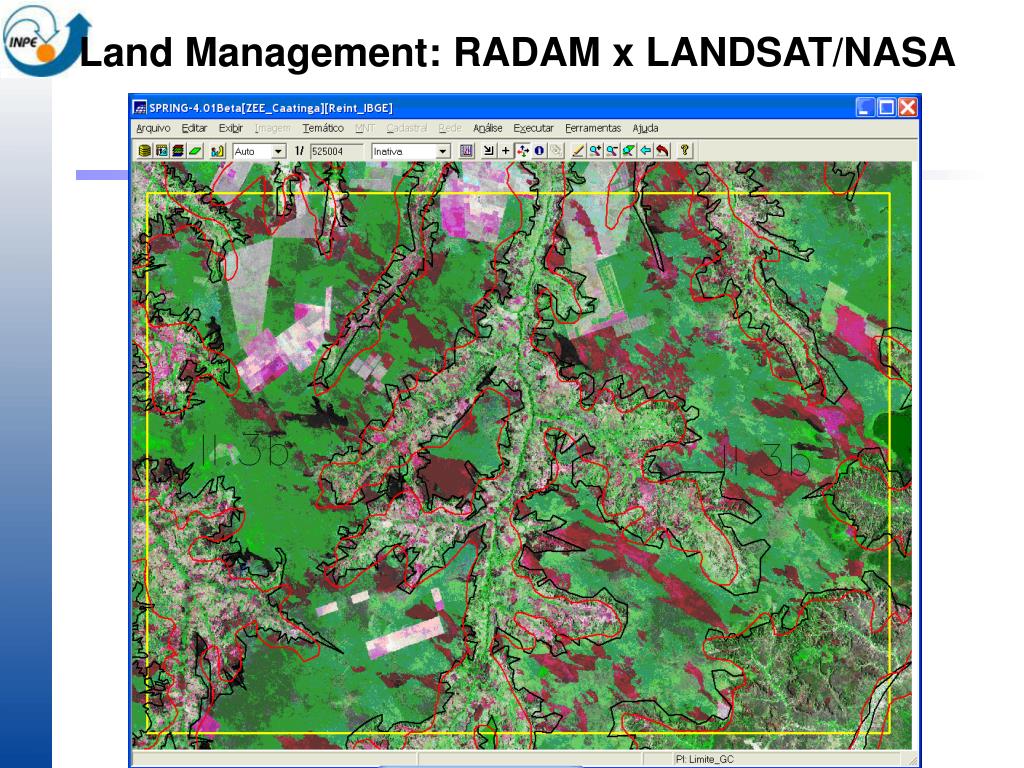Screen dimensions: 1024x768
Task: Minimize the SPRING window
Action: 865,107
